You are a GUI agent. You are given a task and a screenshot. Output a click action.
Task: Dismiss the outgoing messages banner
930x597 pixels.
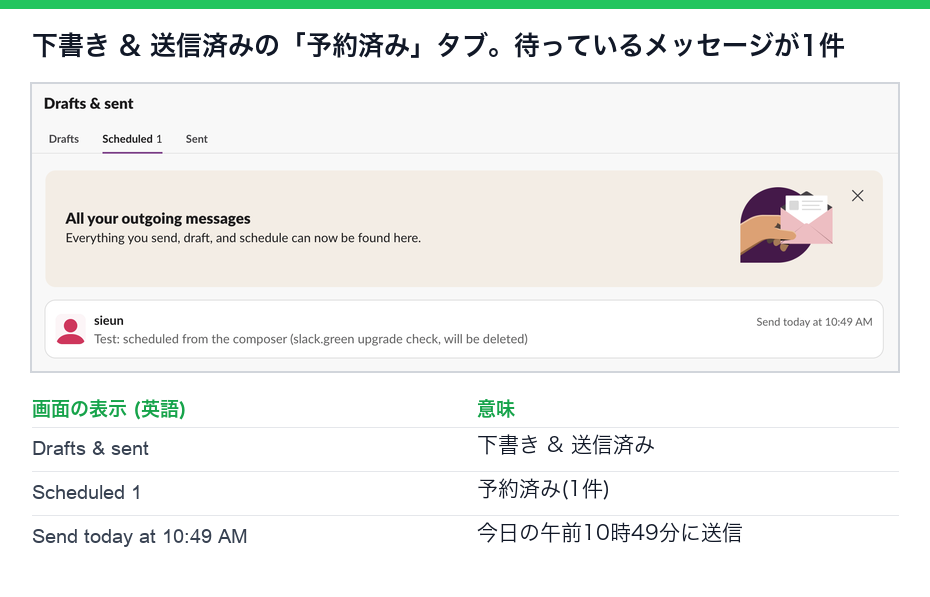pyautogui.click(x=857, y=196)
